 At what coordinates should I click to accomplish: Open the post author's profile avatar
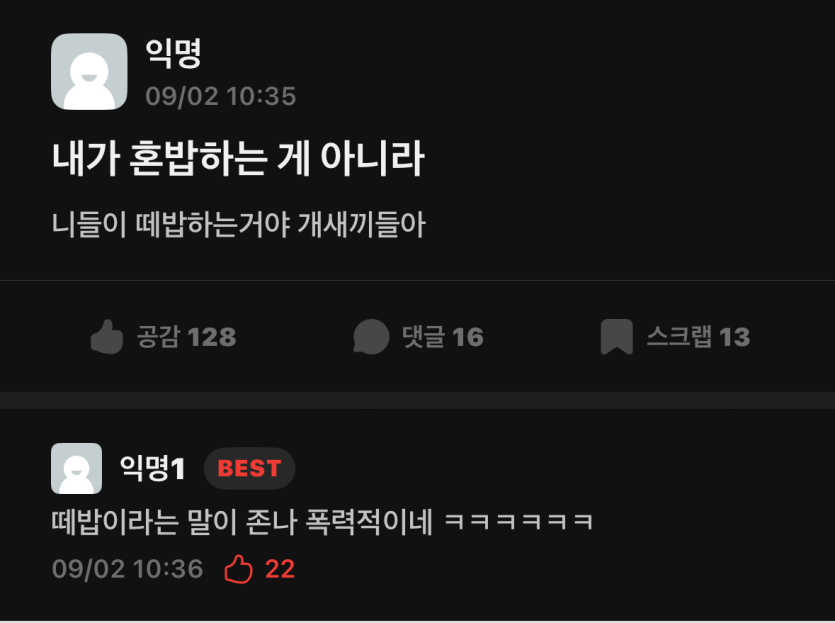(x=89, y=71)
